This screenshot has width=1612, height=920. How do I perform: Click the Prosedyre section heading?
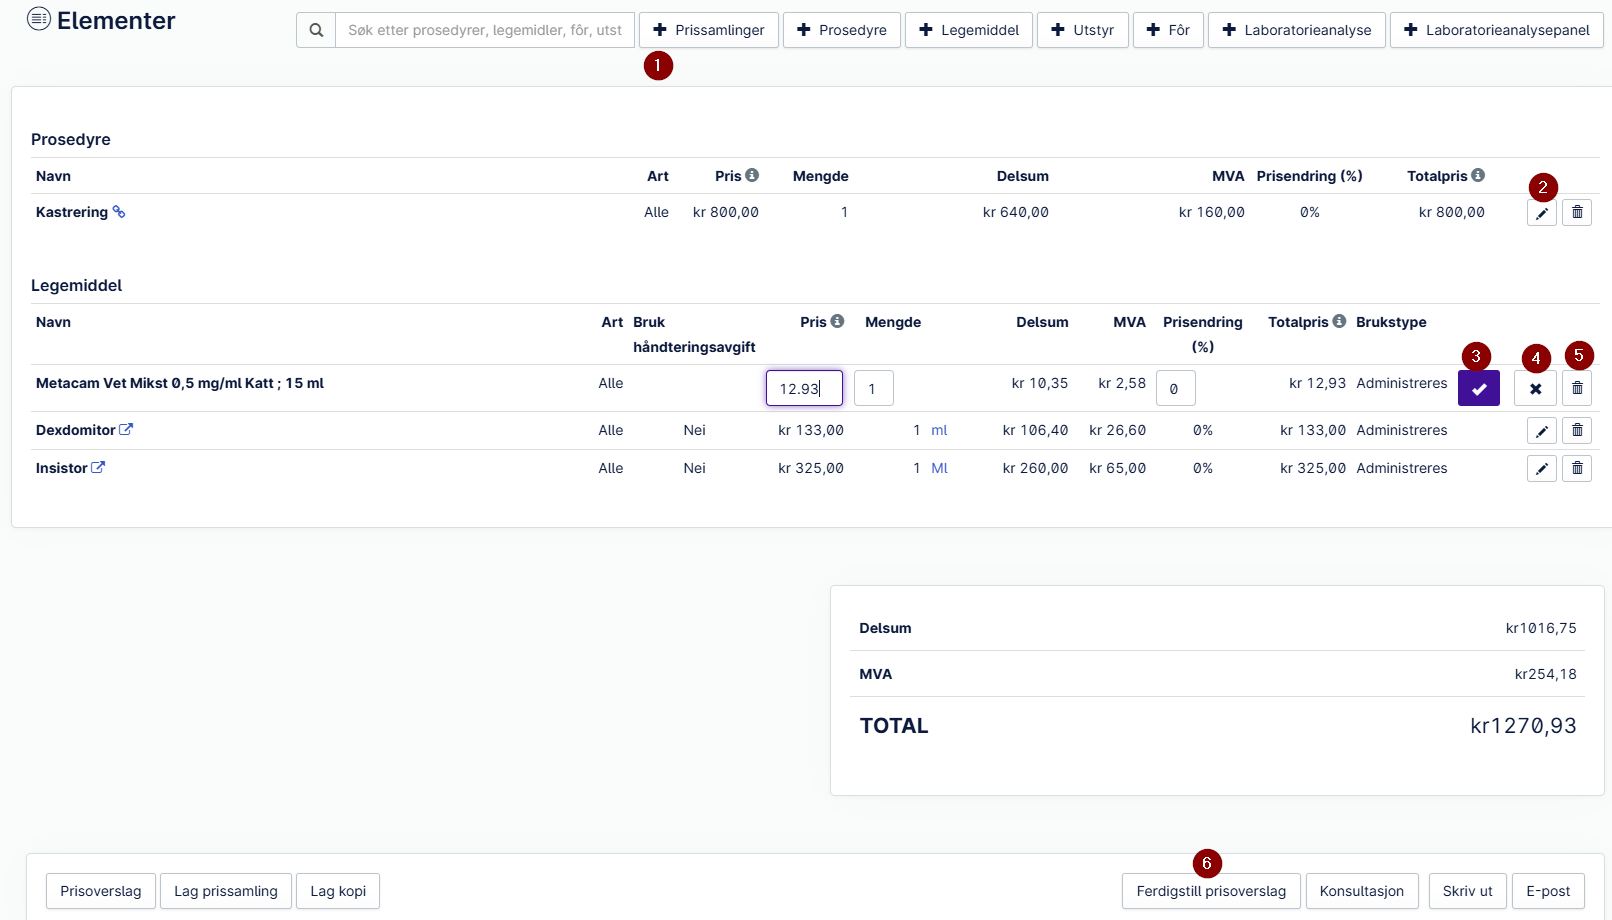pos(71,139)
